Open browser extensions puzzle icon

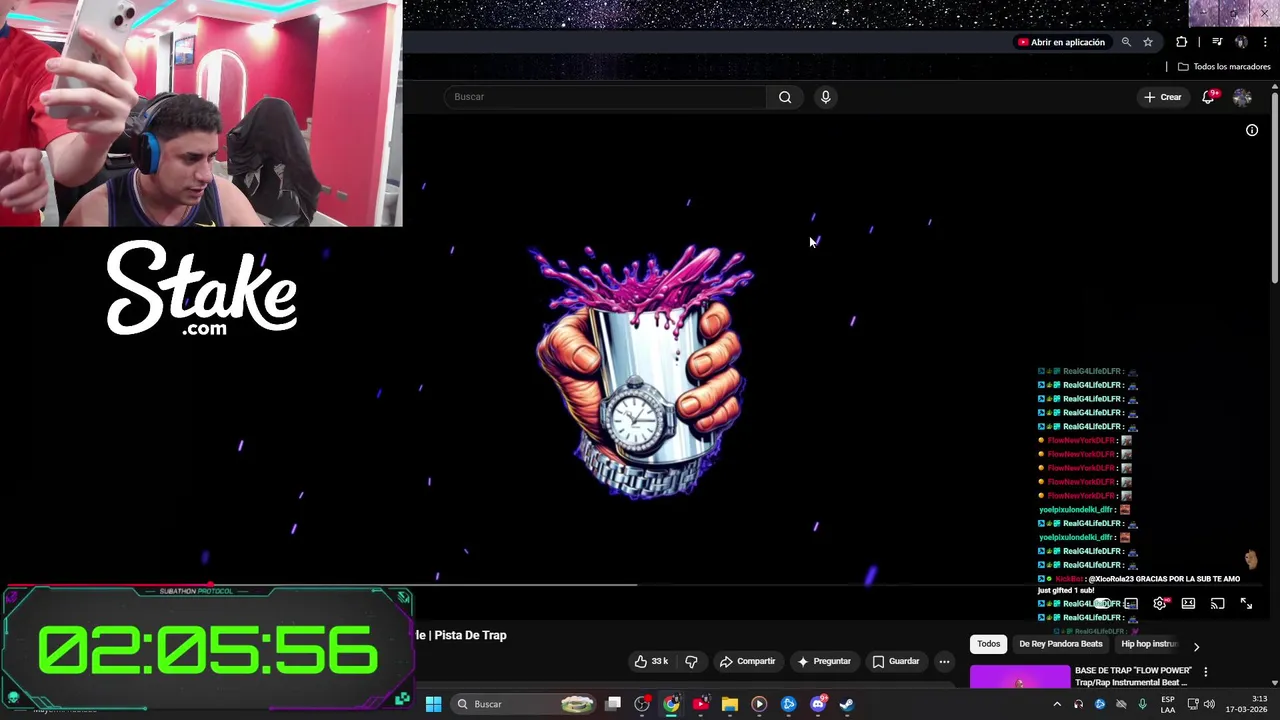[x=1182, y=42]
